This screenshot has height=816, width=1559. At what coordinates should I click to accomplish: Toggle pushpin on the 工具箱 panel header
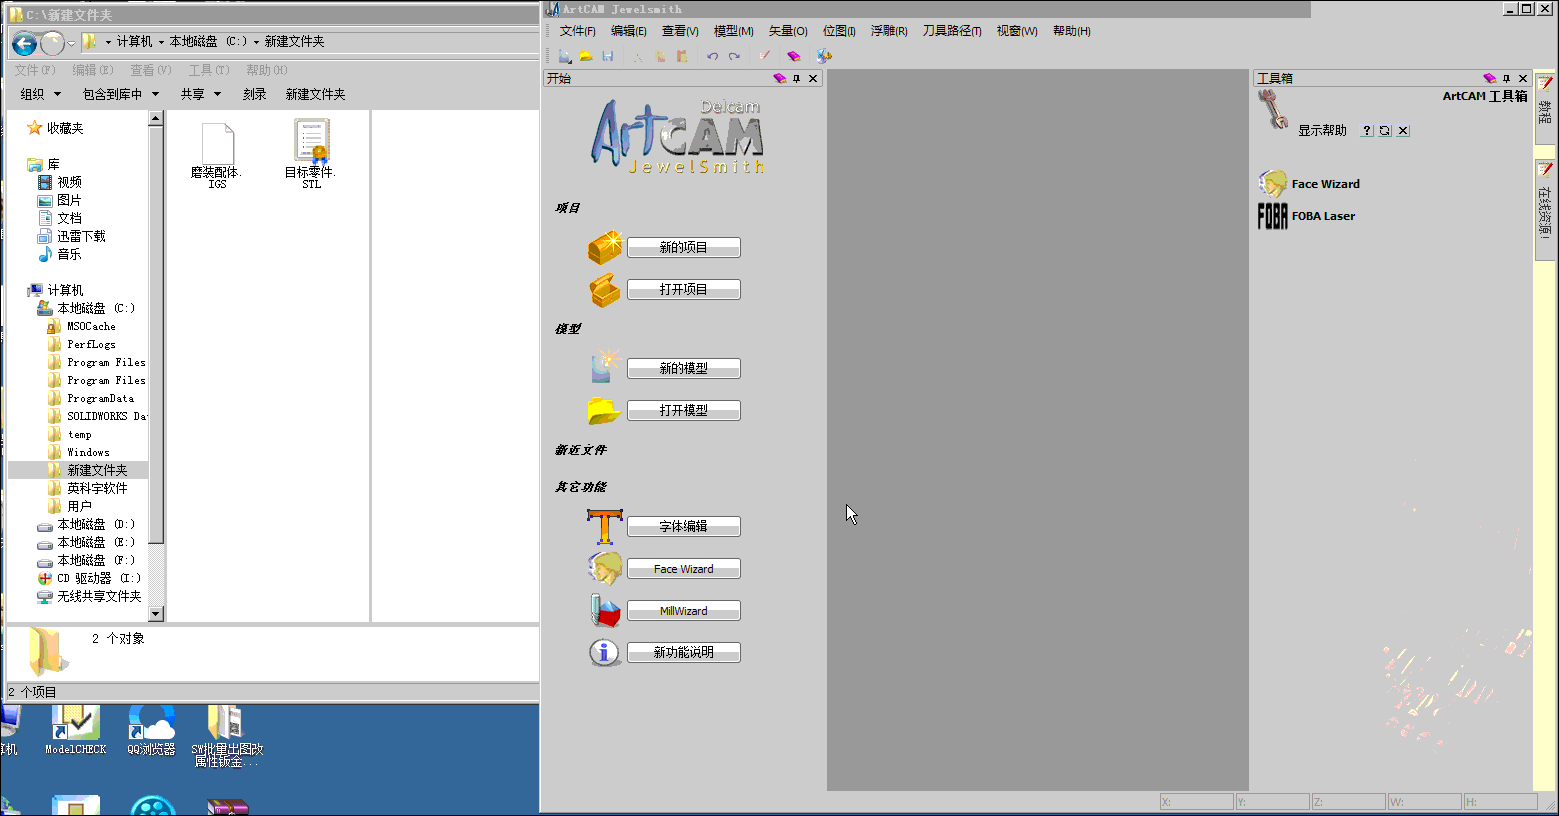point(1507,78)
